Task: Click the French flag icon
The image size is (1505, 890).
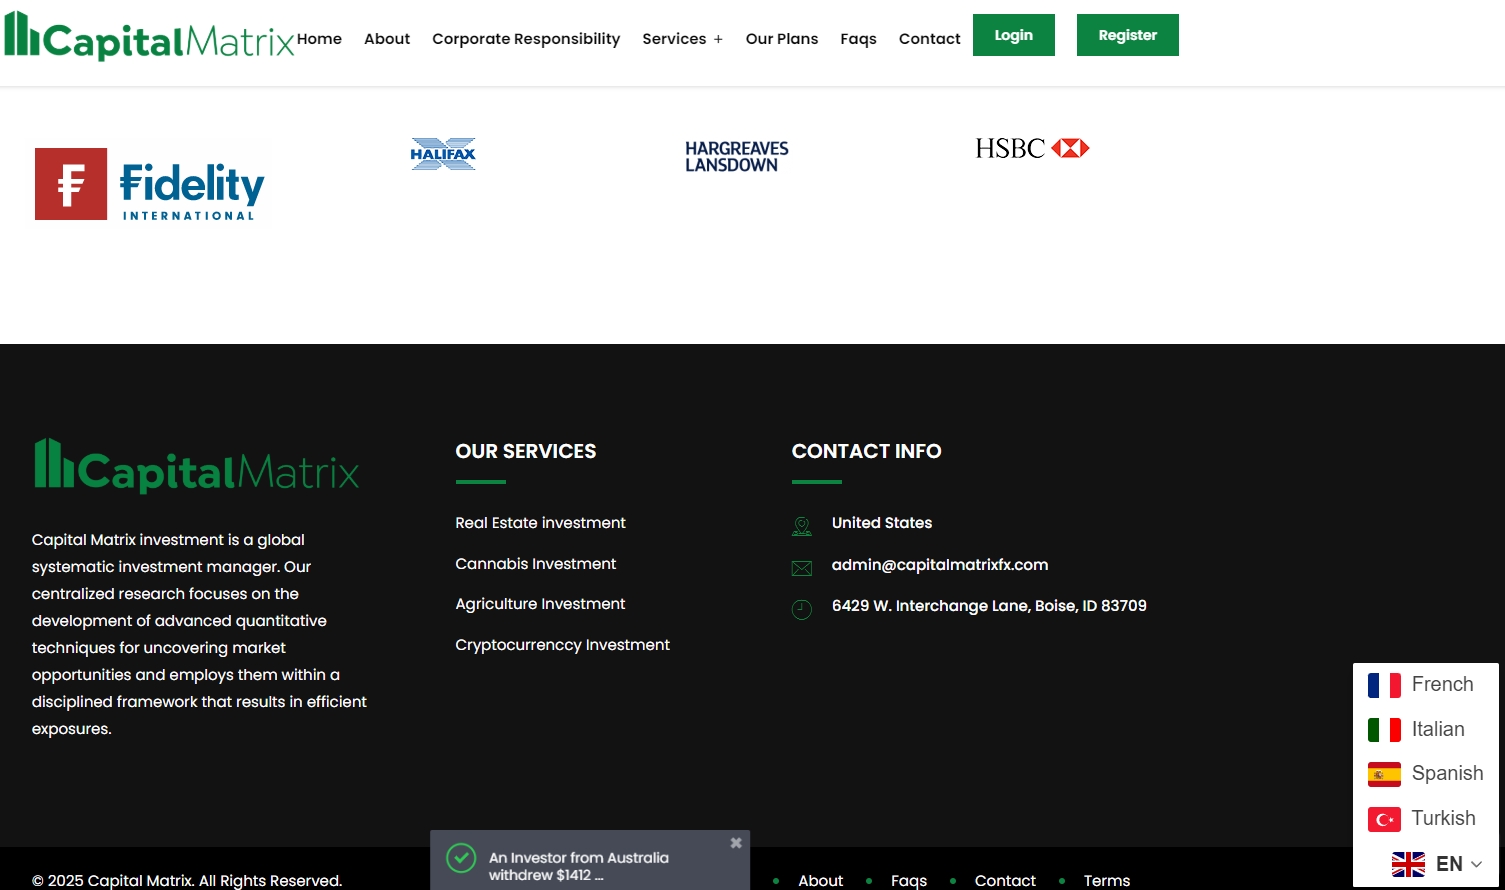Action: point(1384,685)
